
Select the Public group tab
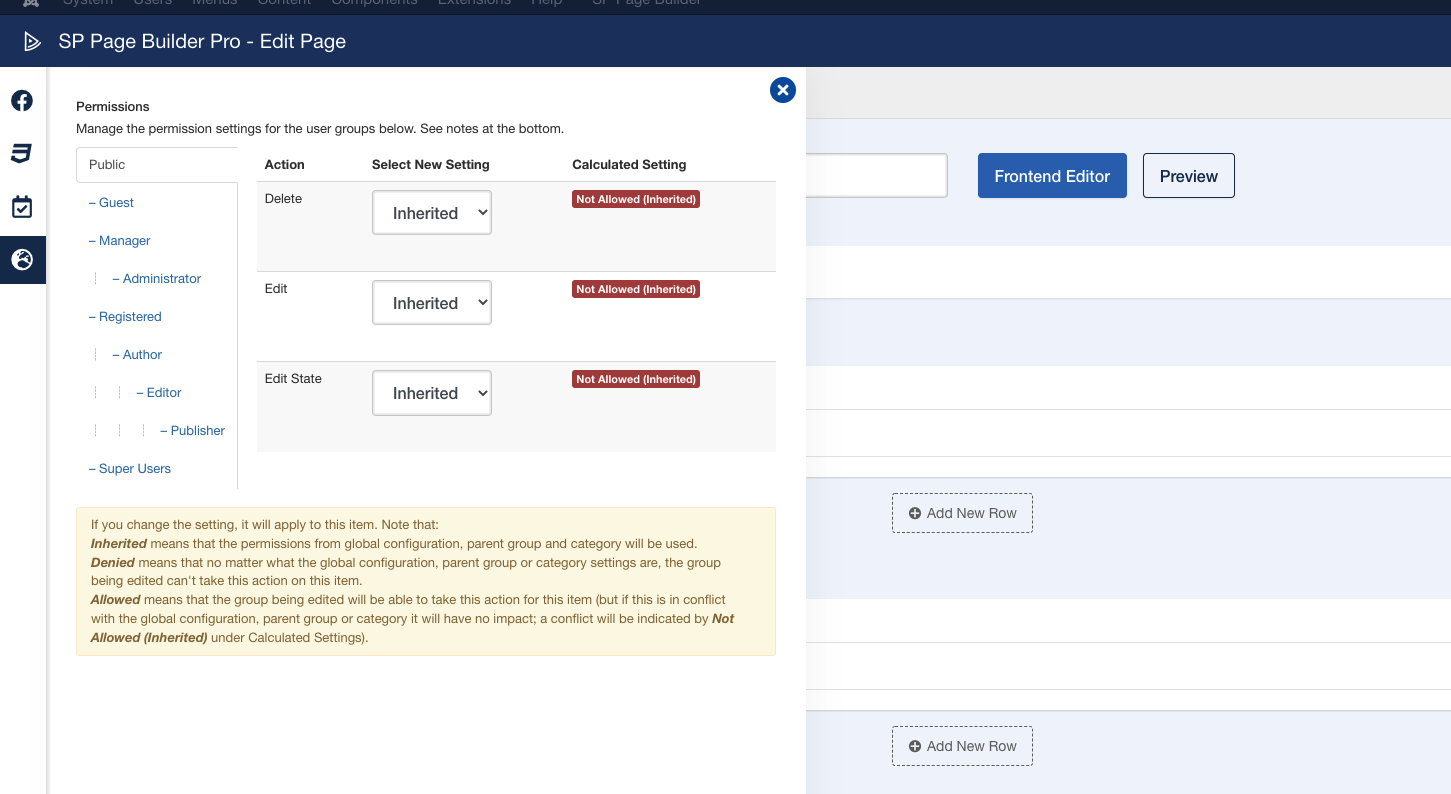[156, 165]
